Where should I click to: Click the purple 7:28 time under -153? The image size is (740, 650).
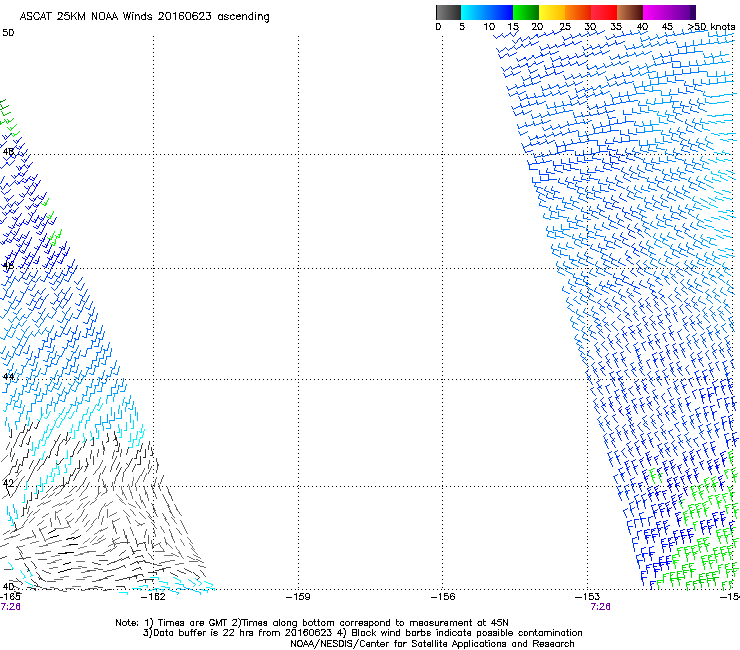click(x=600, y=606)
